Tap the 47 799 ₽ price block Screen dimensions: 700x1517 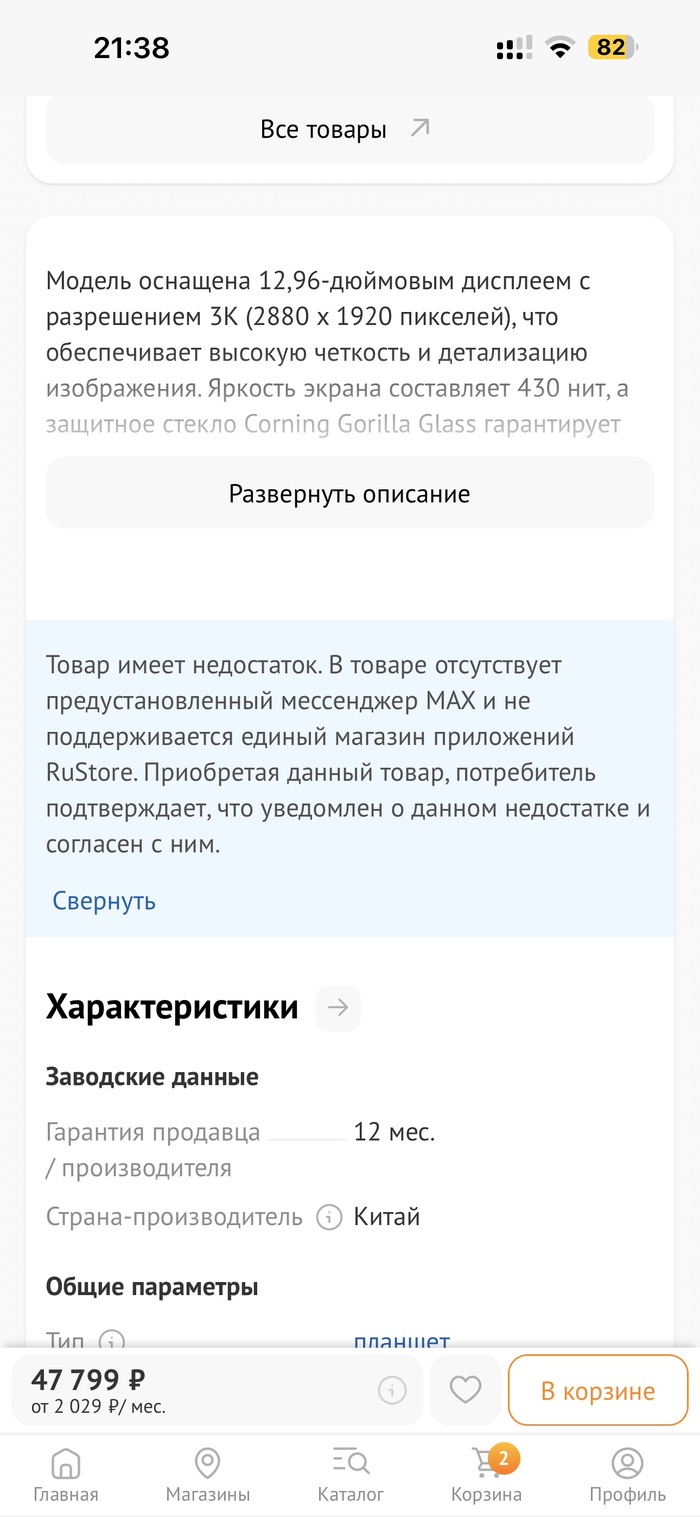[98, 1389]
